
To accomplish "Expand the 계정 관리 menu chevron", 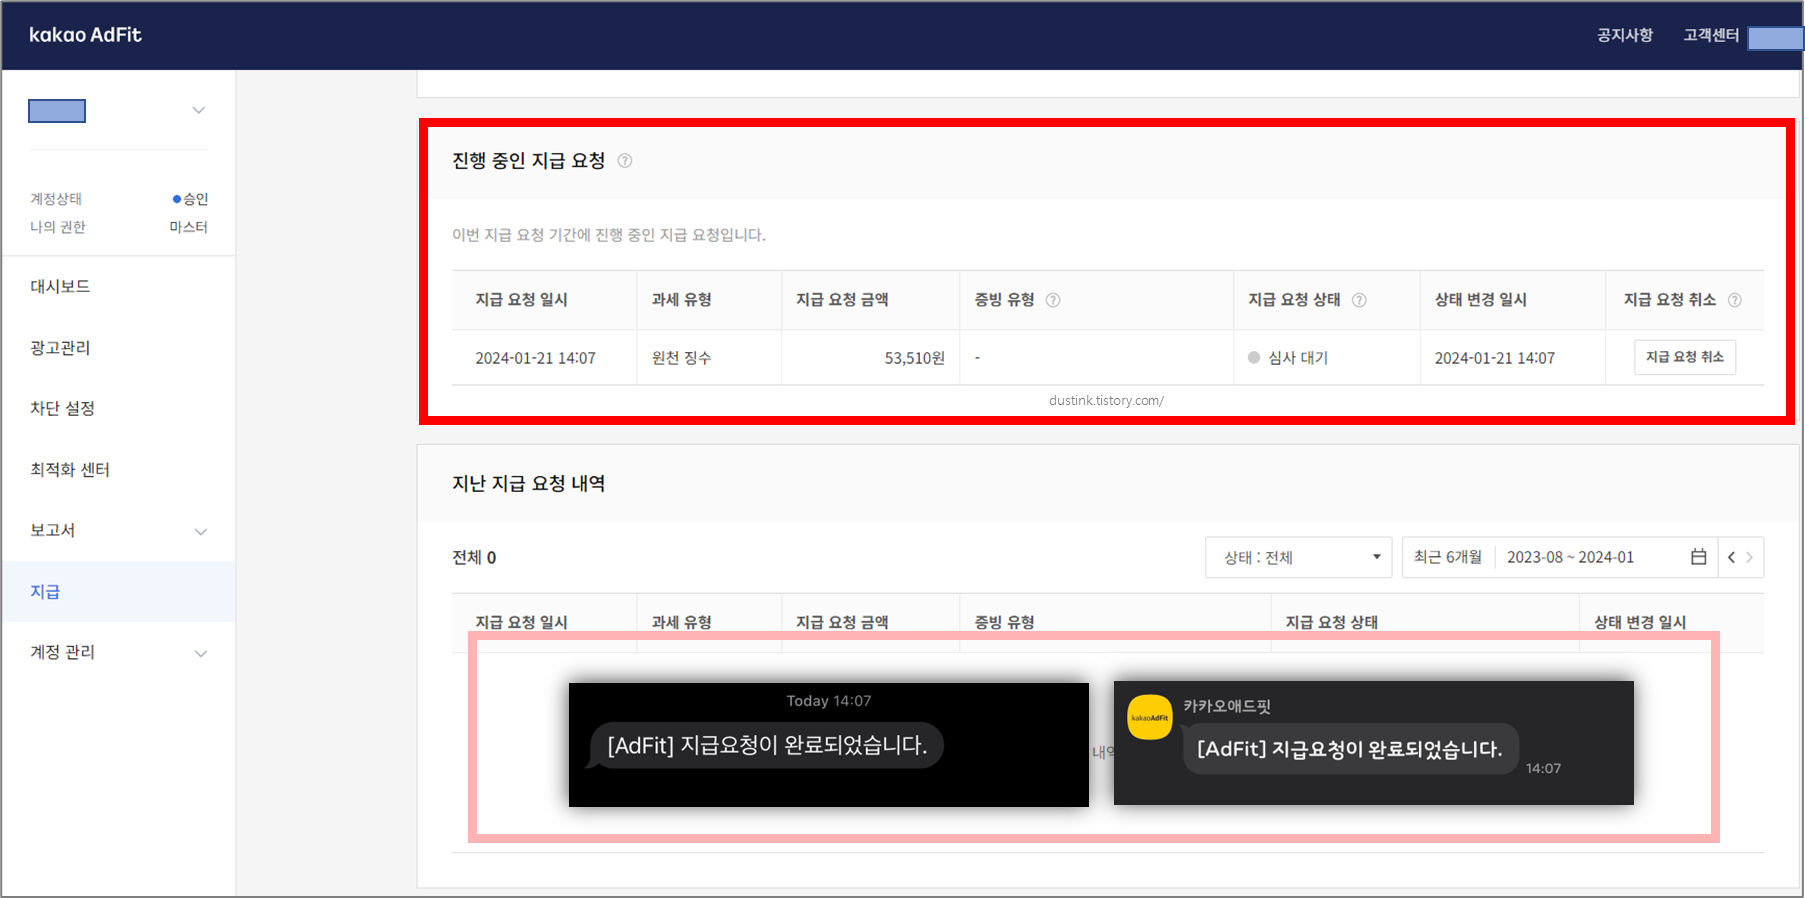I will (x=201, y=654).
